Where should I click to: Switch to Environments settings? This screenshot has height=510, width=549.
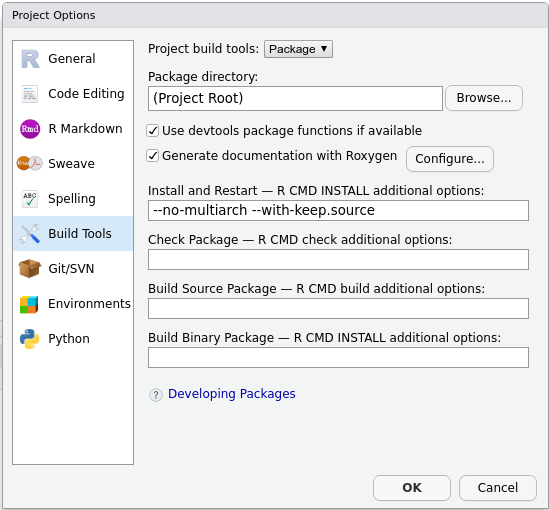coord(73,303)
